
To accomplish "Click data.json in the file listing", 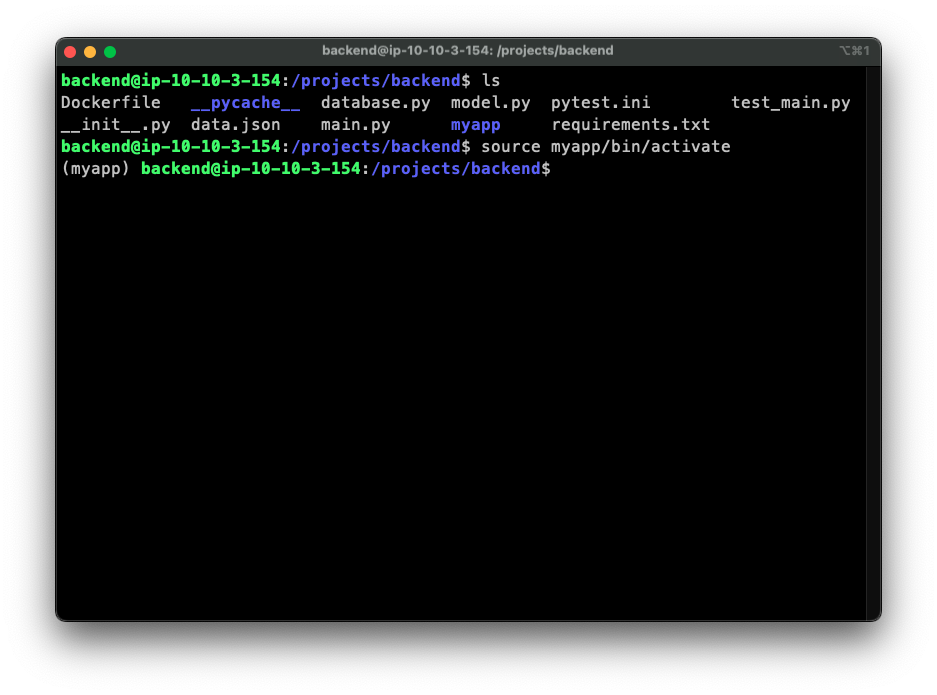I will coord(235,125).
